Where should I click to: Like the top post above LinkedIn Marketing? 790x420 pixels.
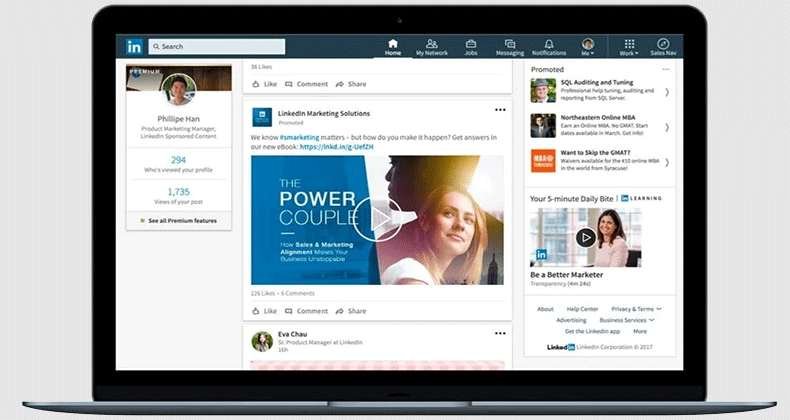point(265,84)
